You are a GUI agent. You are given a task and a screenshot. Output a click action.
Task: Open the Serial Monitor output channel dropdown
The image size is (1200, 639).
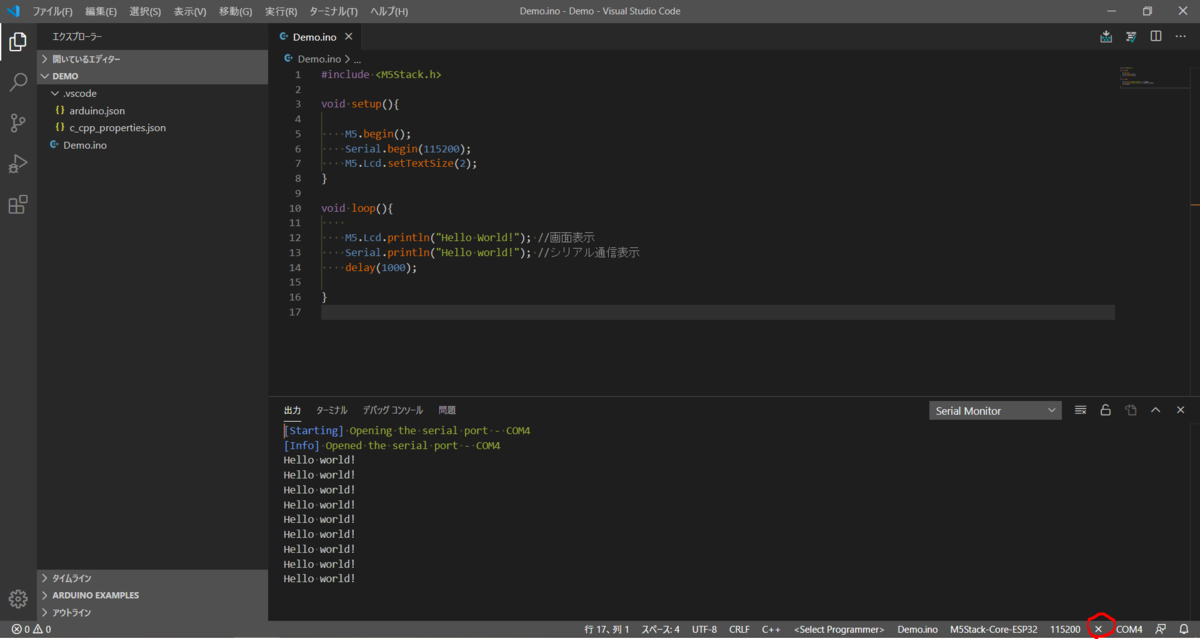(x=995, y=411)
